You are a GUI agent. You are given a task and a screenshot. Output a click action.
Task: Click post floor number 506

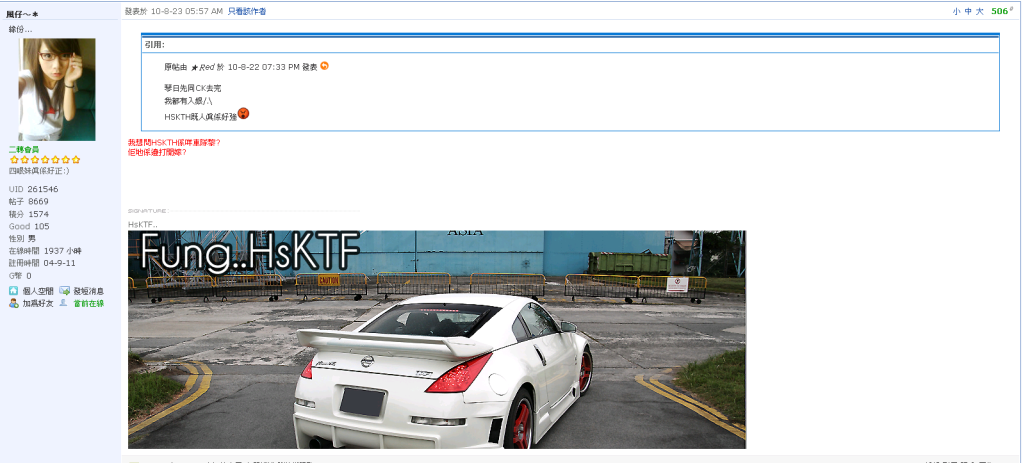pyautogui.click(x=1000, y=11)
